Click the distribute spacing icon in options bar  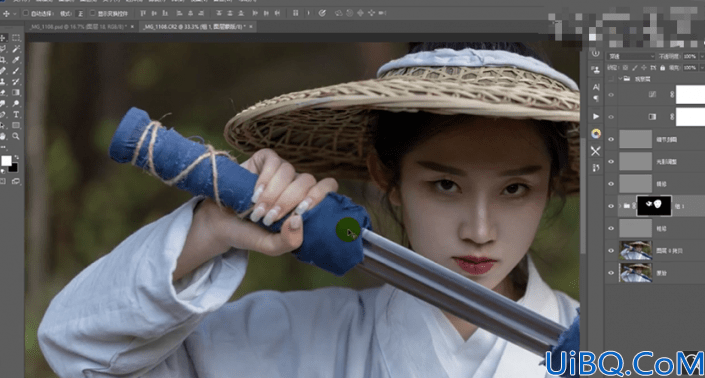[295, 13]
